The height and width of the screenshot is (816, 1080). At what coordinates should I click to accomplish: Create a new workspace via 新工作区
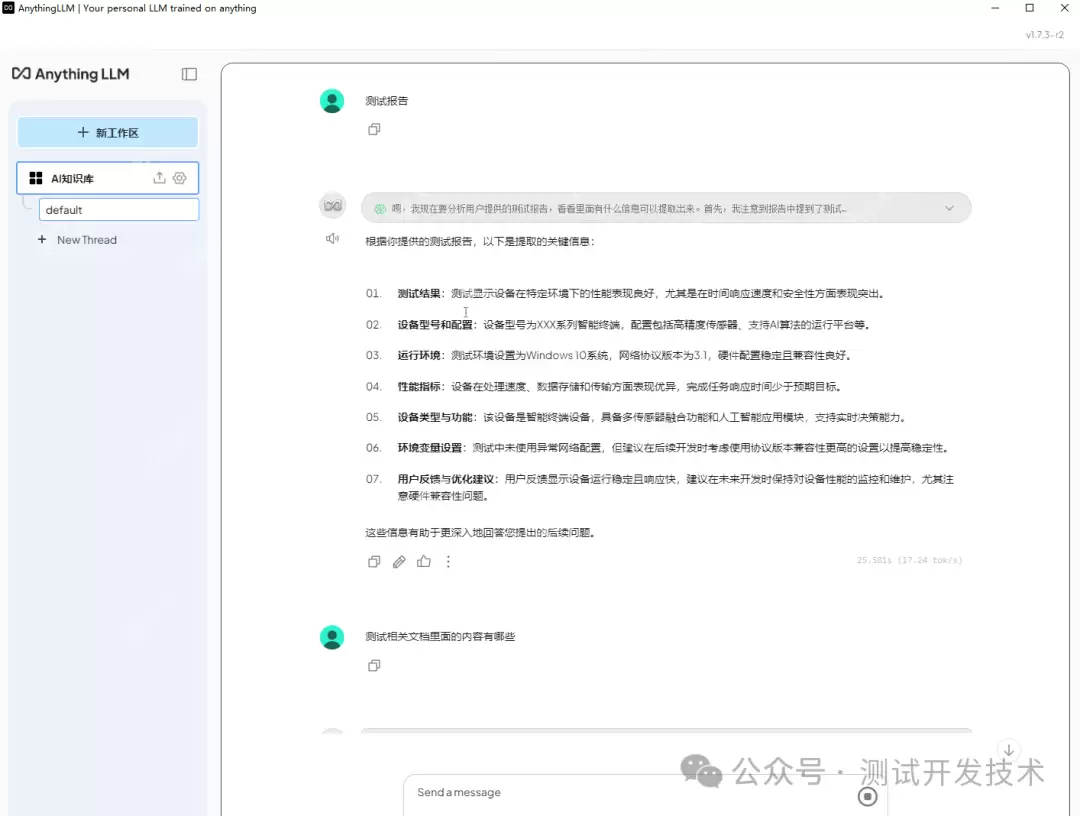pos(108,131)
